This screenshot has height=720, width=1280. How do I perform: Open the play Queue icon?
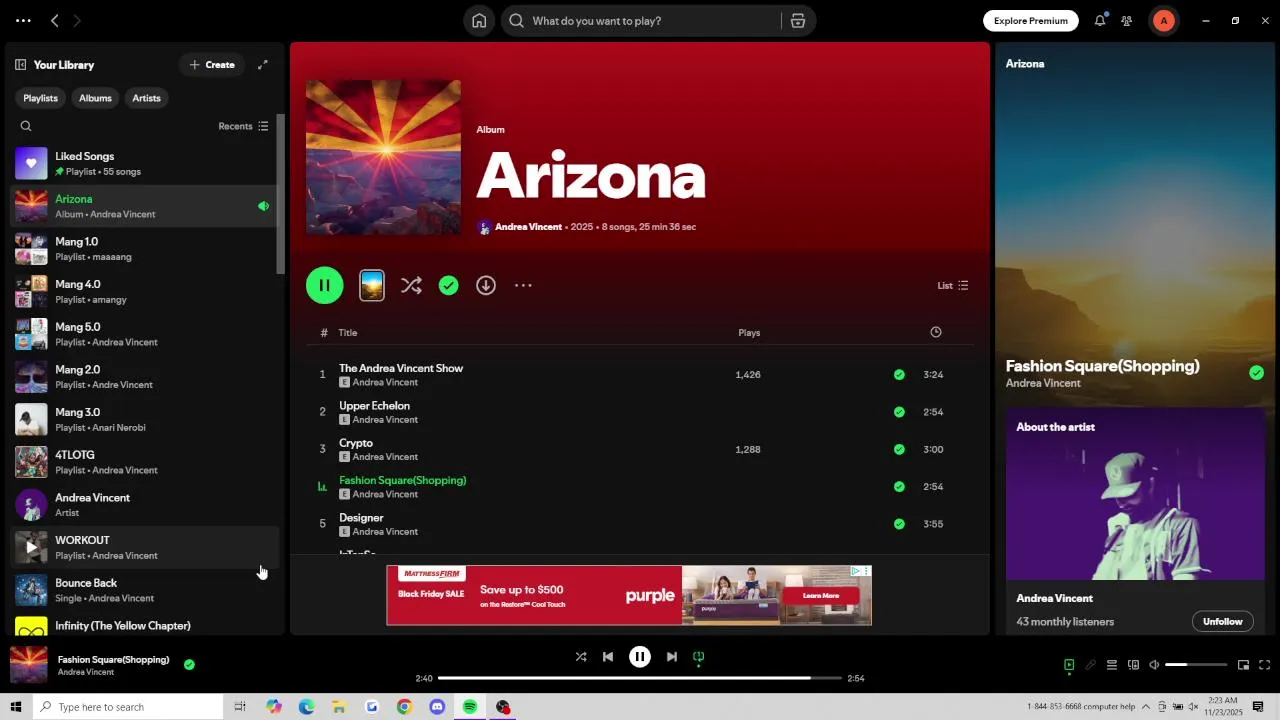click(1111, 665)
